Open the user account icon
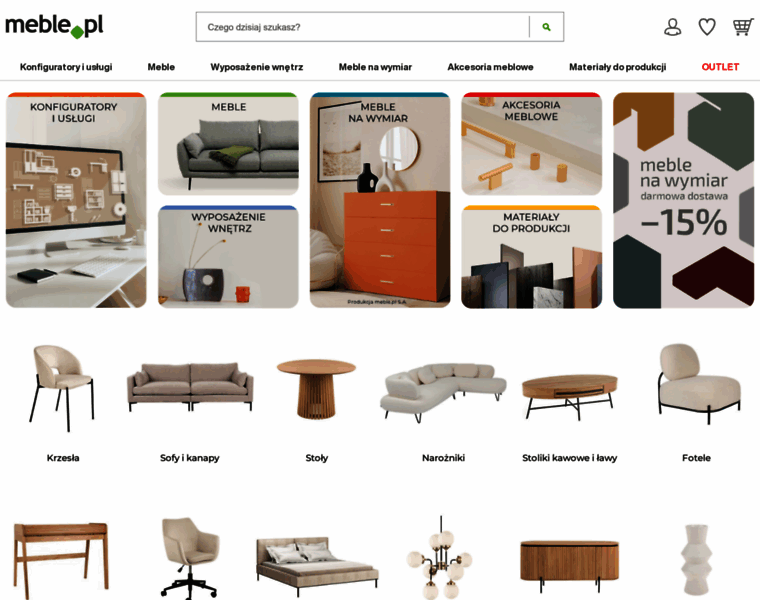Screen dimensions: 760x600 [x=672, y=27]
